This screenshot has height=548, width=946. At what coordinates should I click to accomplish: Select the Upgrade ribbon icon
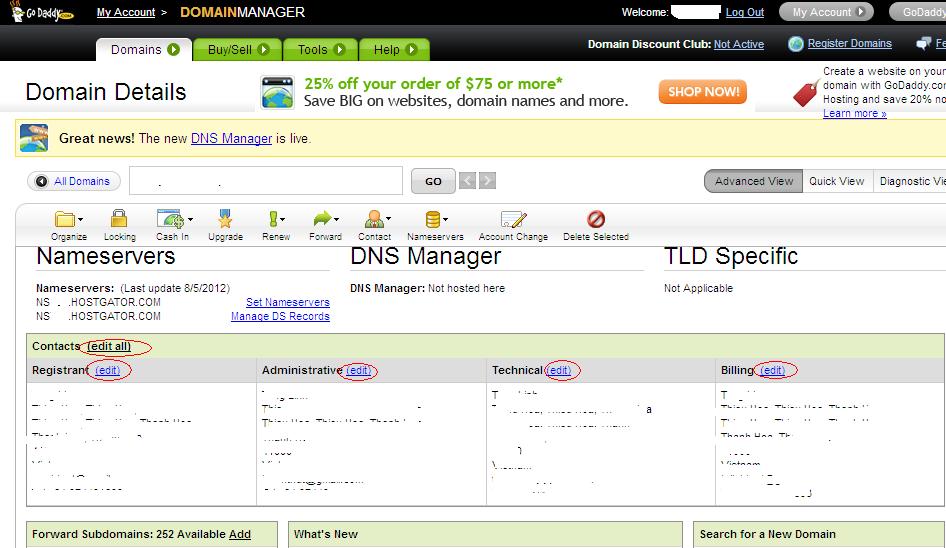click(225, 218)
